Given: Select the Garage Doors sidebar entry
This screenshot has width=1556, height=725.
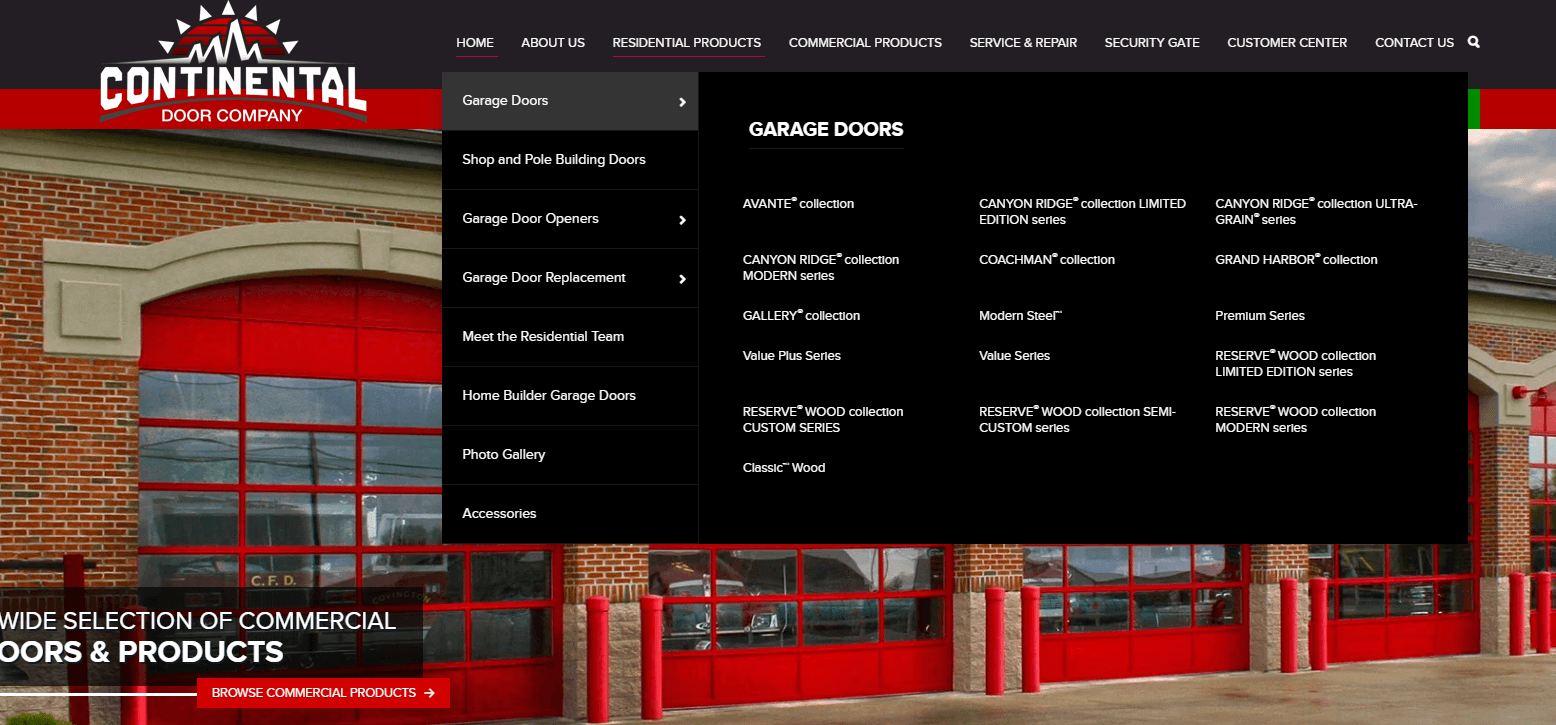Looking at the screenshot, I should [570, 101].
